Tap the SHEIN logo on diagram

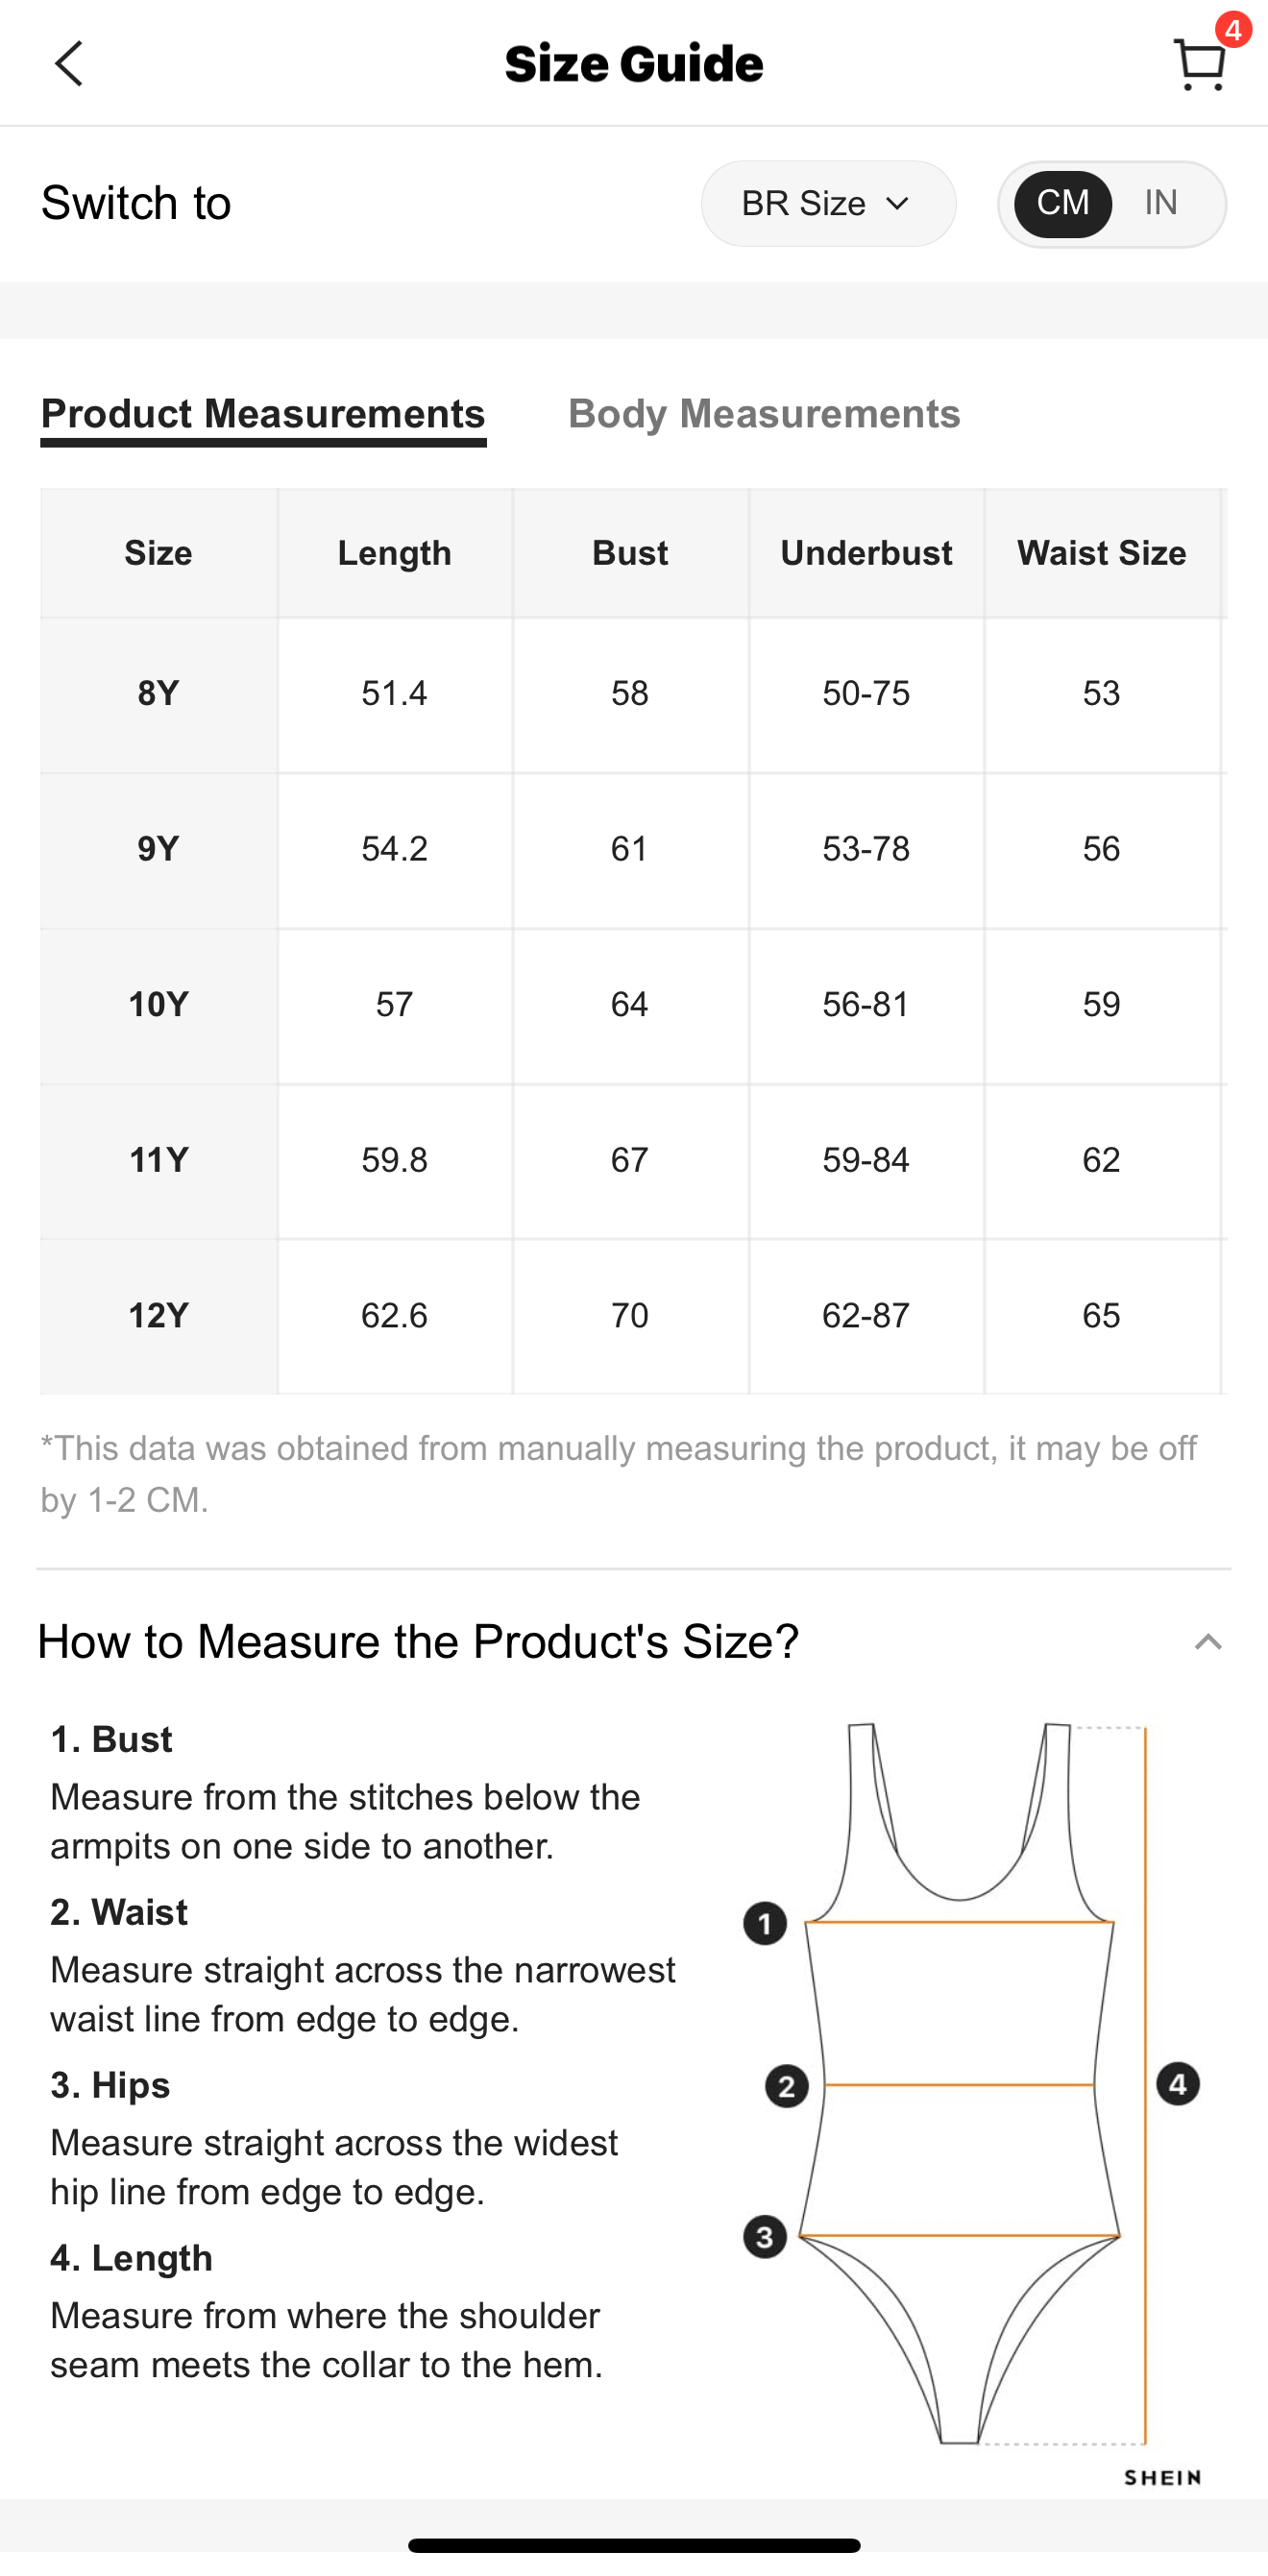coord(1163,2477)
